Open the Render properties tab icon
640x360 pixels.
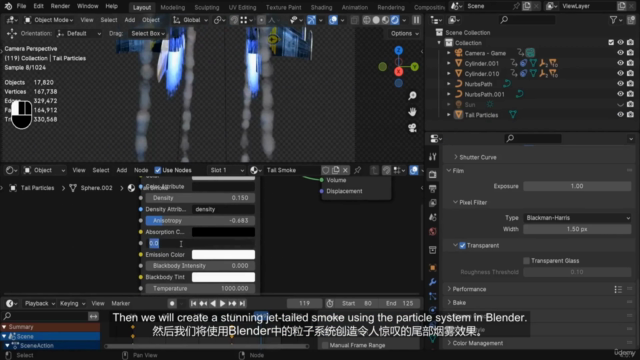[433, 175]
